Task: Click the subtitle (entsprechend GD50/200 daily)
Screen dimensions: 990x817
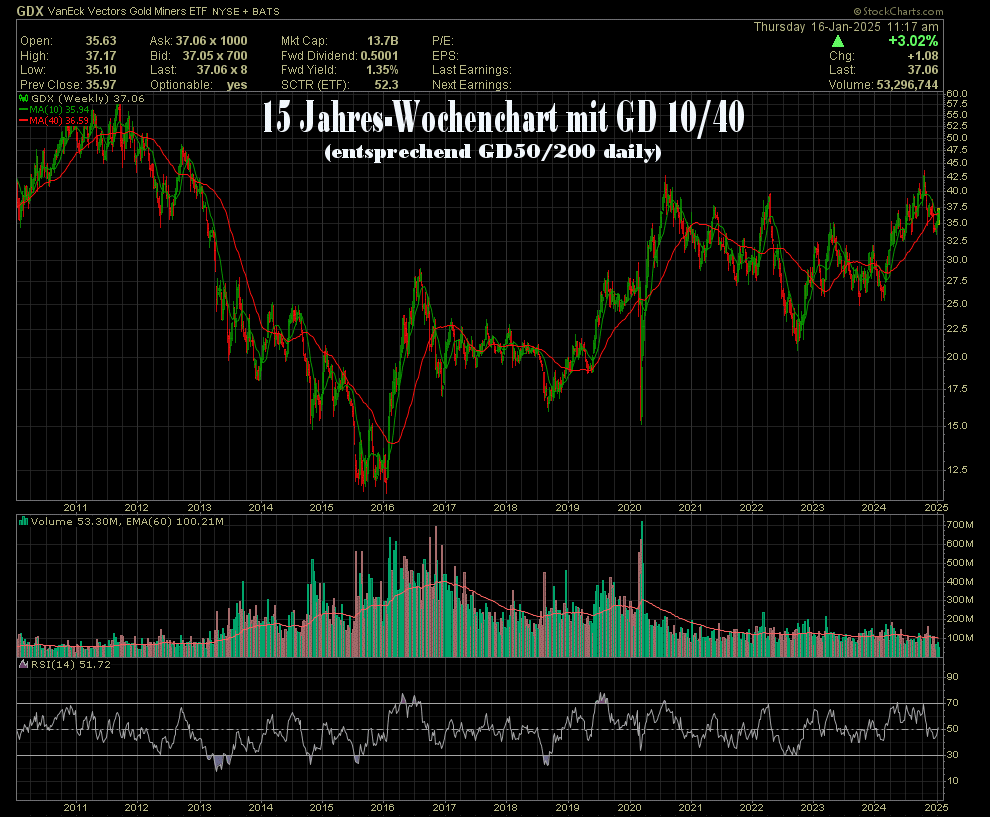Action: click(x=492, y=152)
